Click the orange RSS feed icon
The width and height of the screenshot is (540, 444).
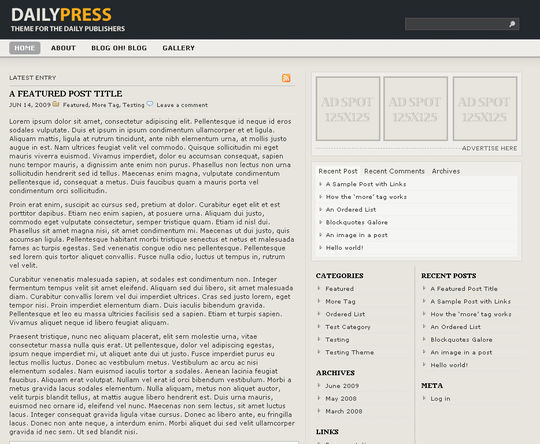coord(286,78)
